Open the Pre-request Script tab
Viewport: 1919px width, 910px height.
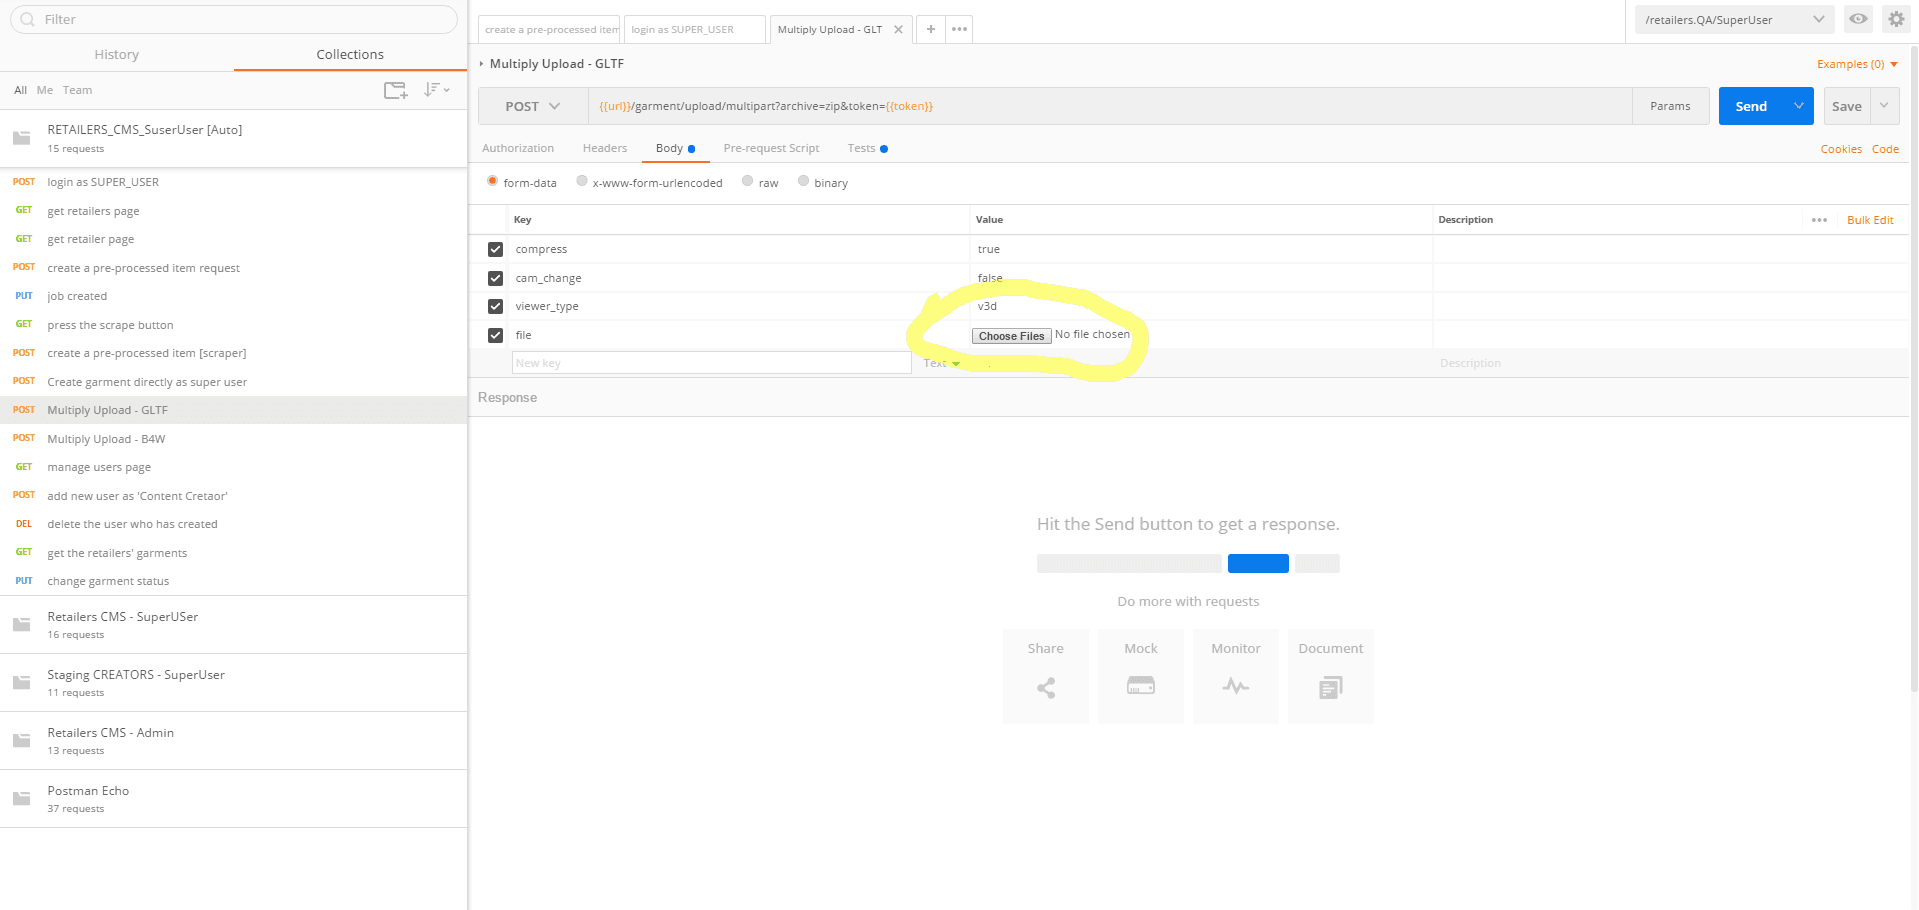[771, 148]
